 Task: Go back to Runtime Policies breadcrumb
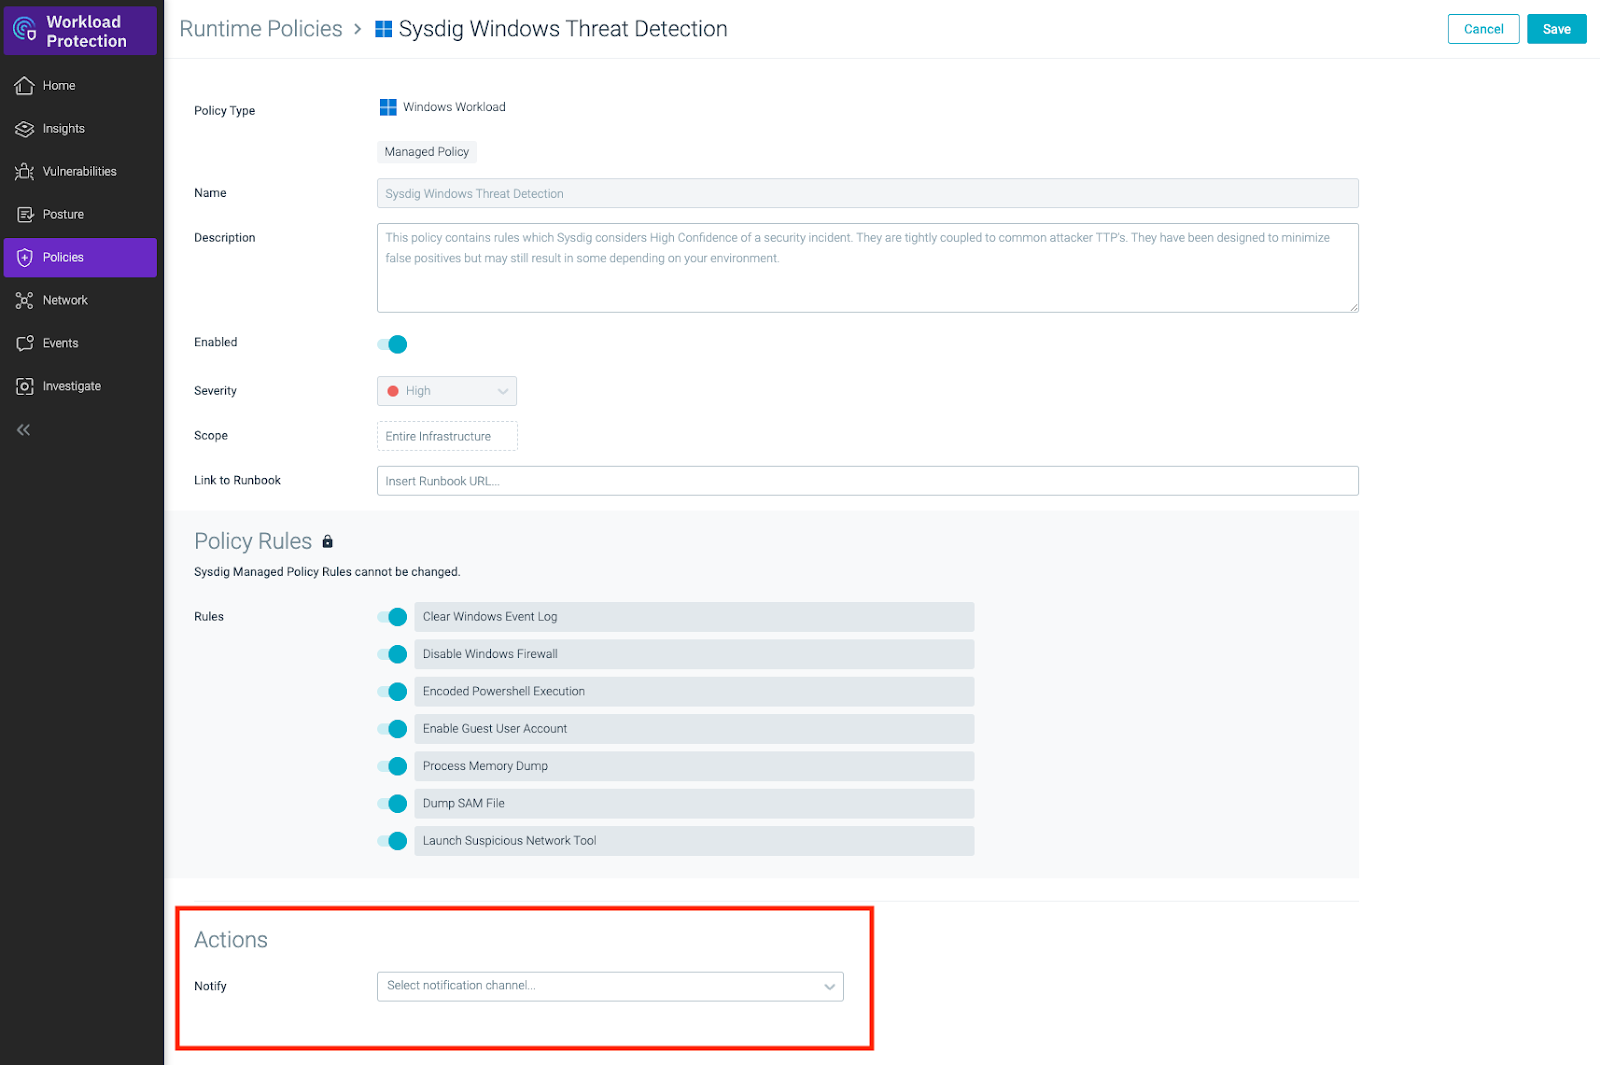[261, 29]
